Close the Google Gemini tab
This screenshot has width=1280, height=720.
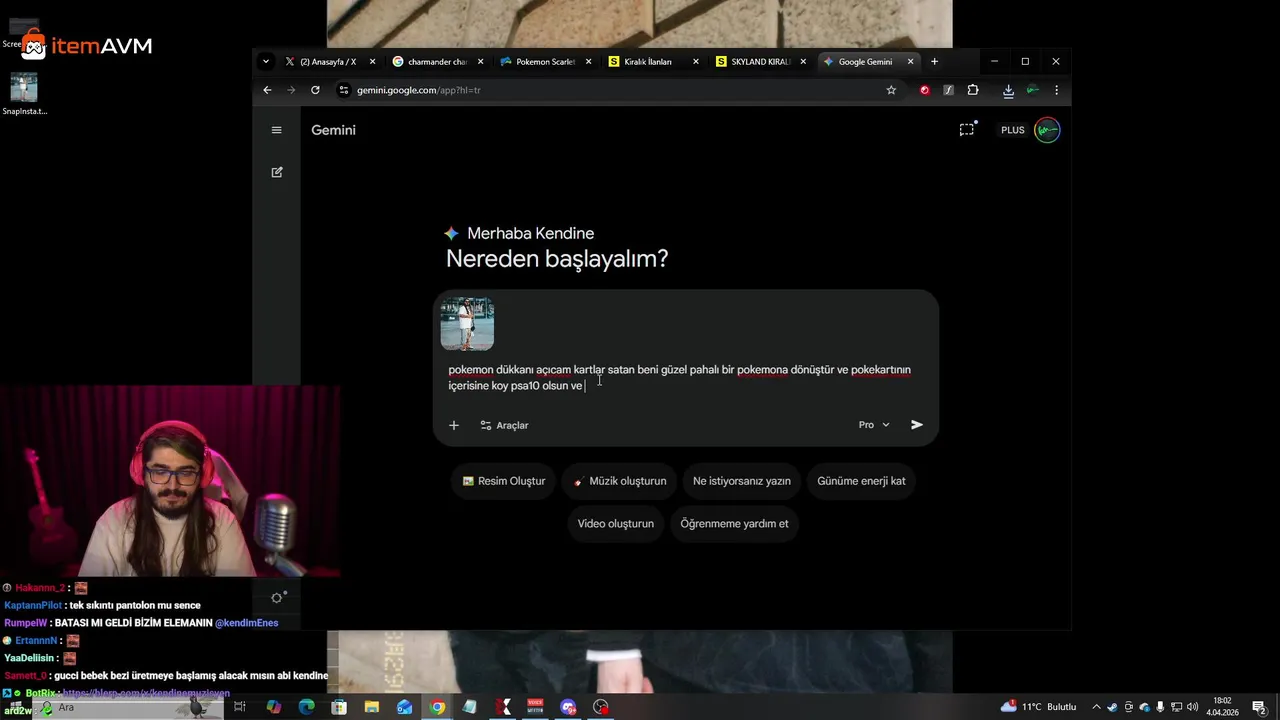tap(910, 62)
